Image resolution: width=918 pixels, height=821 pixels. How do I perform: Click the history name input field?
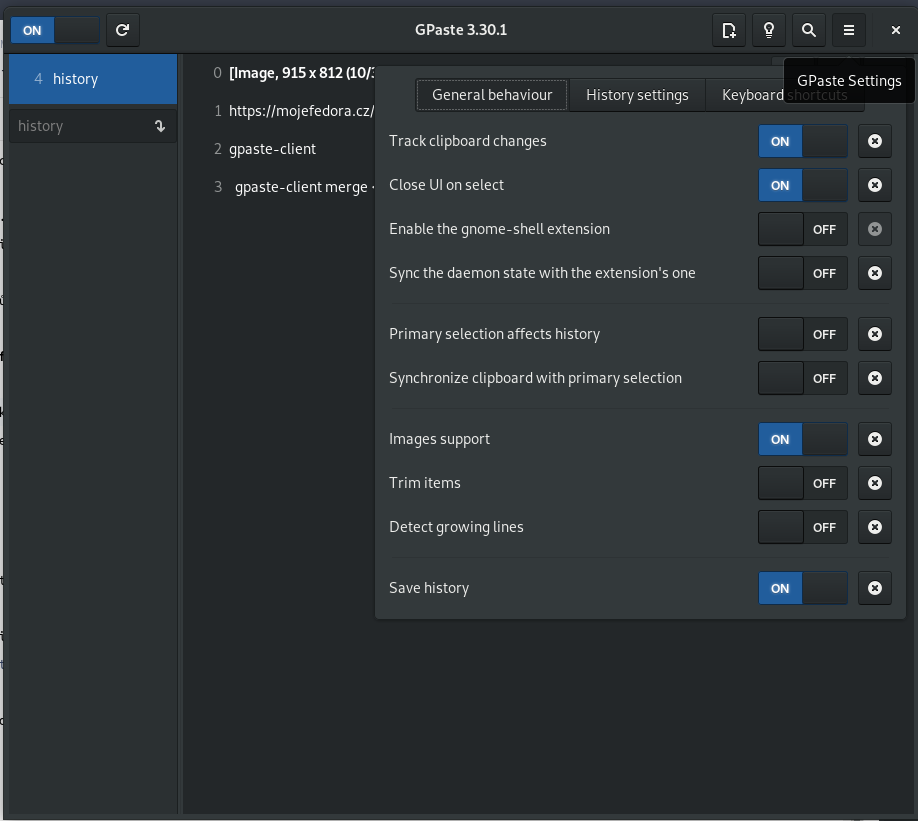(x=80, y=126)
